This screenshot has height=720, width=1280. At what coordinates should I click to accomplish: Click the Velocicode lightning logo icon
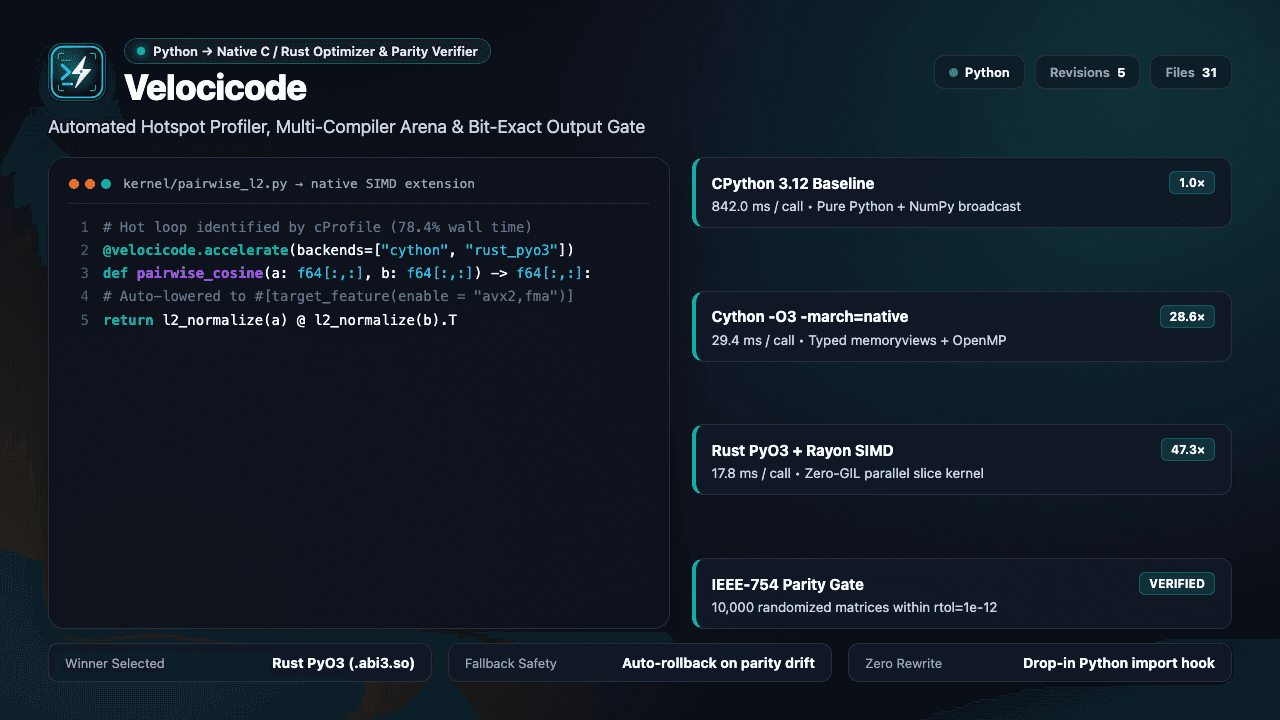77,72
